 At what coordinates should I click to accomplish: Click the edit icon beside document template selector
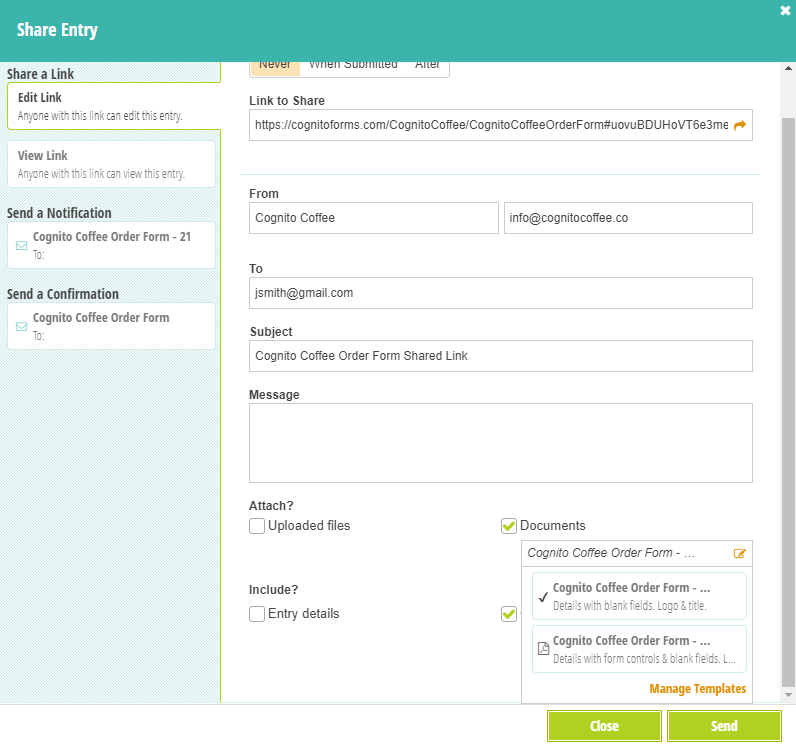740,553
